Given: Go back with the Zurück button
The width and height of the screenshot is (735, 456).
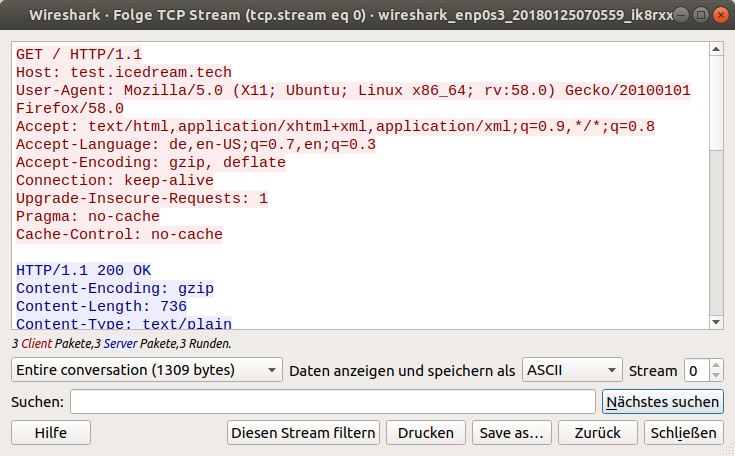Looking at the screenshot, I should pos(598,433).
